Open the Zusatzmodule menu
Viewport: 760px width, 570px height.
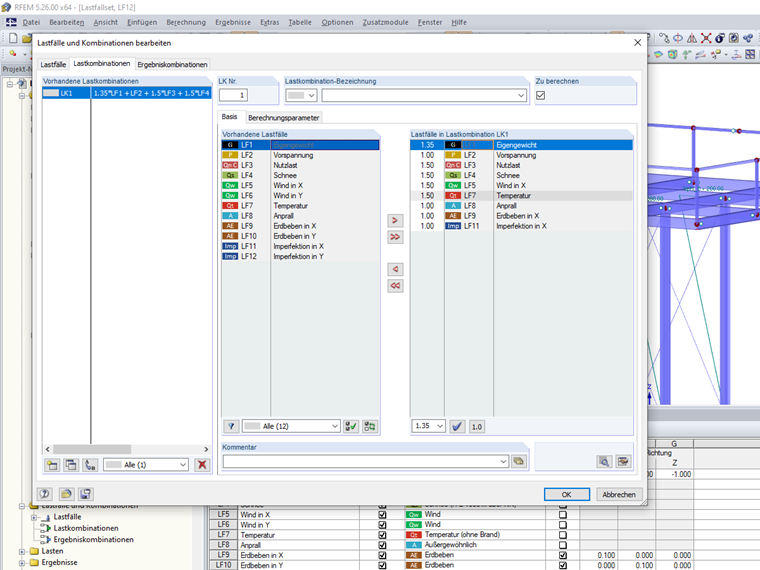385,22
